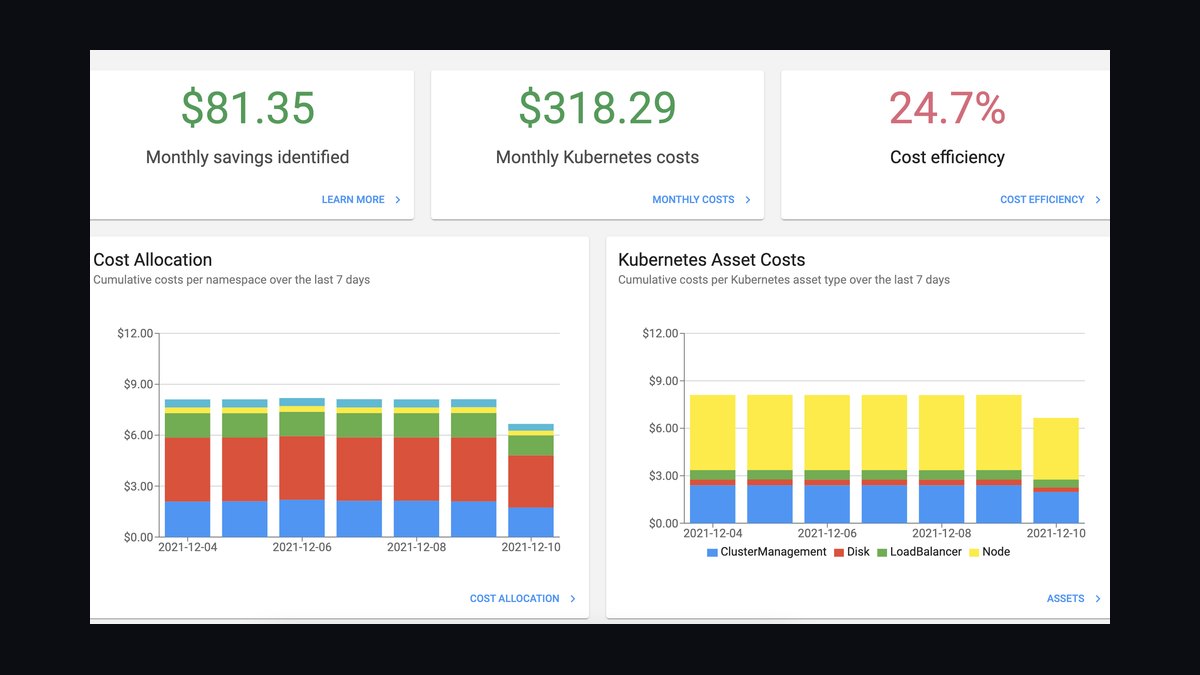Click the chevron beside COST EFFICIENCY link

1098,200
